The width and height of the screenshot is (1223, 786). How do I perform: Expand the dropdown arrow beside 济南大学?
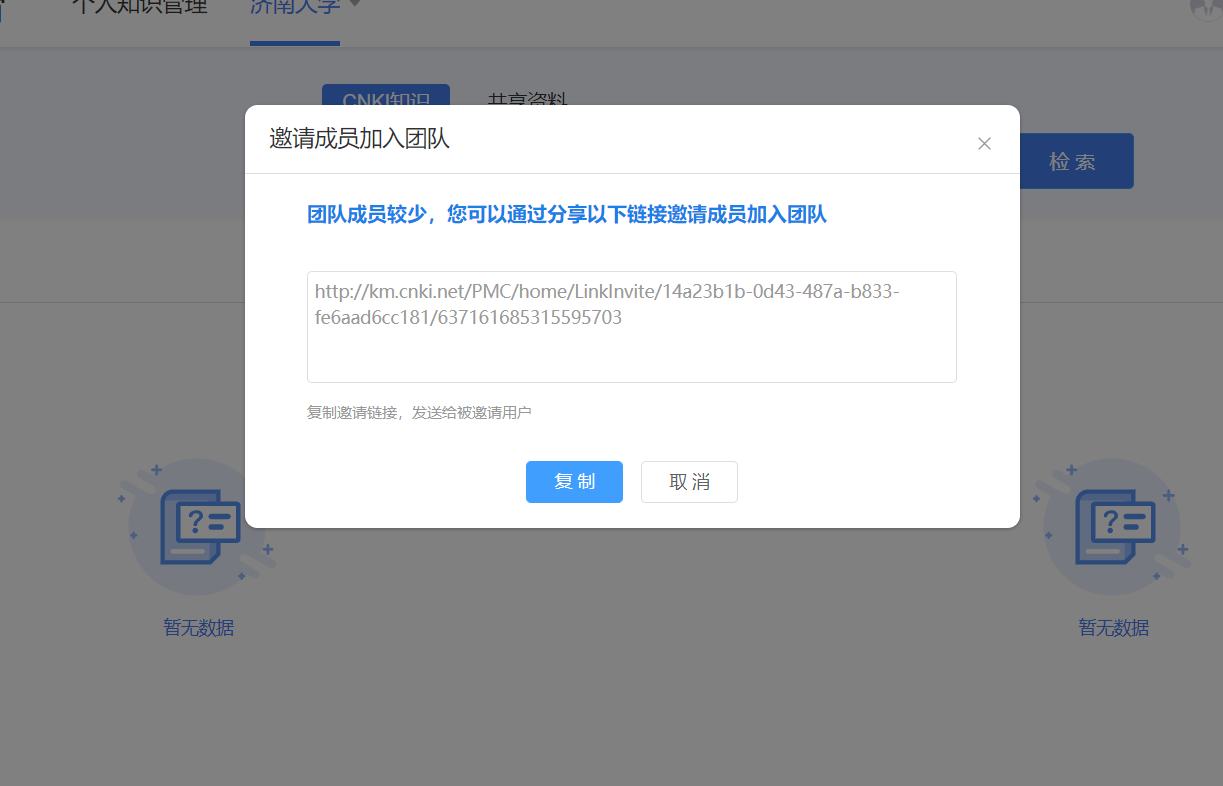[x=354, y=6]
